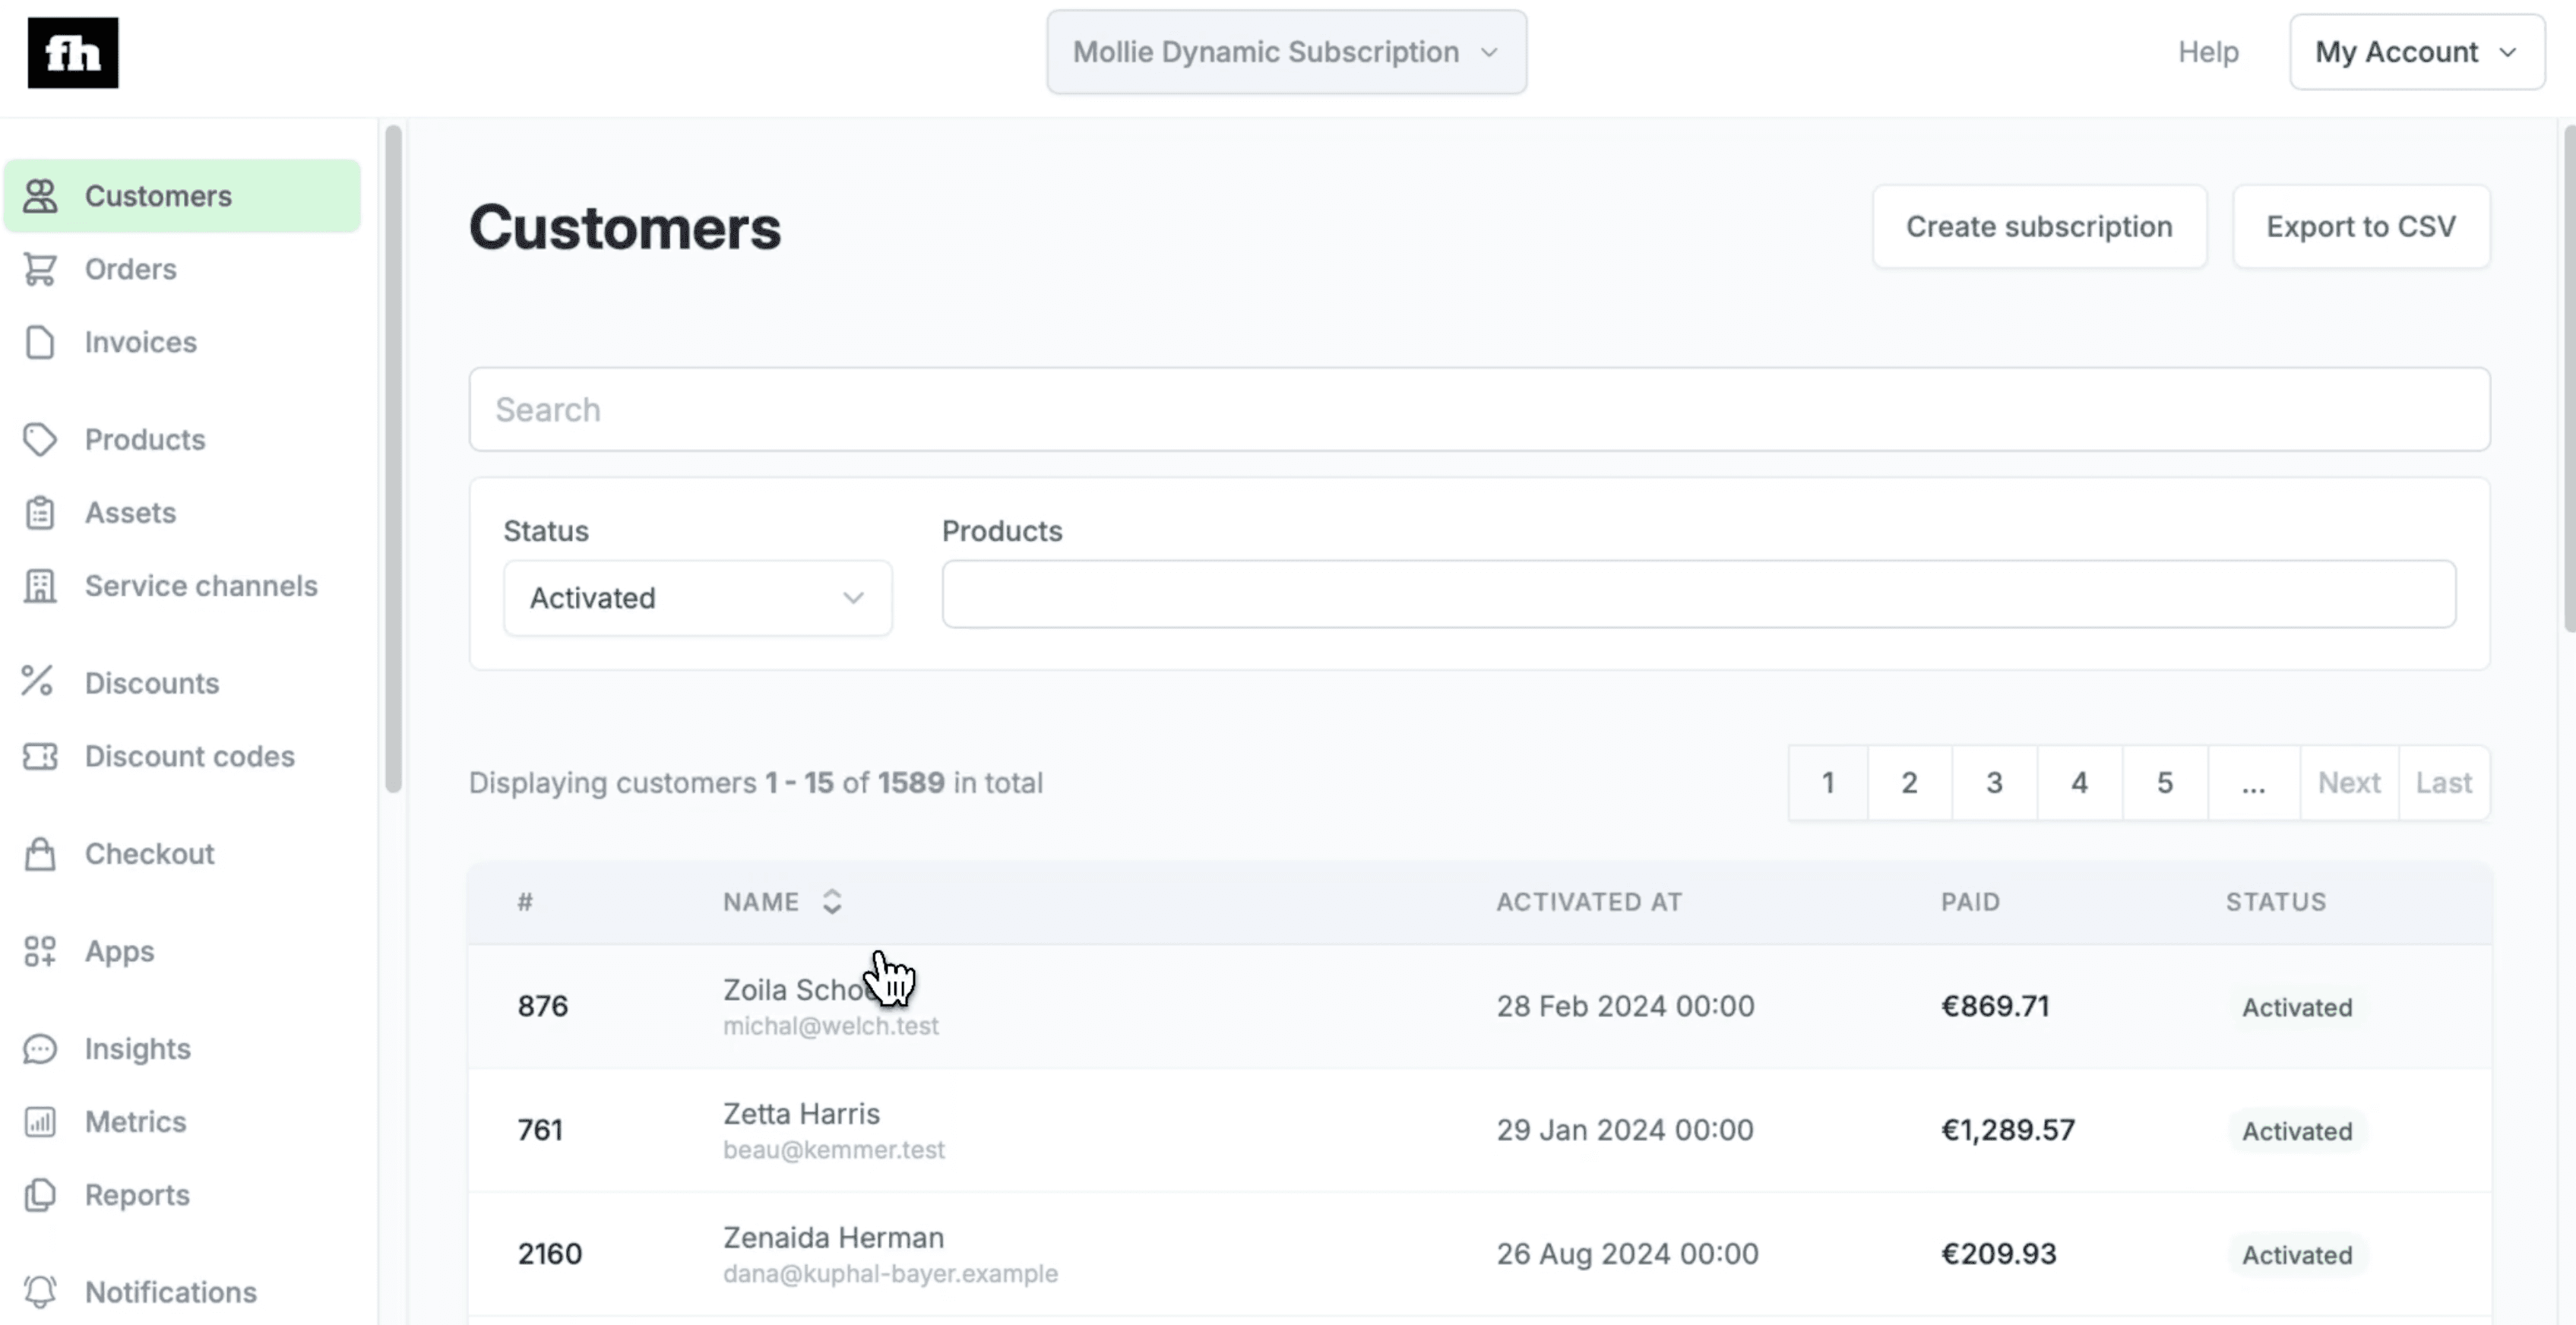
Task: Go to Discount codes in the sidebar
Action: pyautogui.click(x=189, y=756)
